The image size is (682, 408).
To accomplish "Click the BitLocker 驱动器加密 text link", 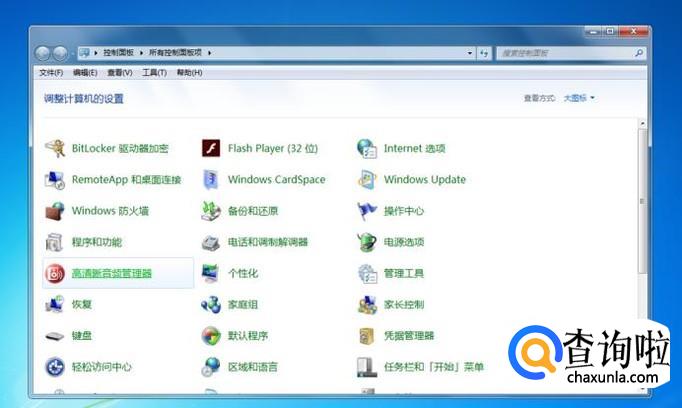I will tap(120, 148).
